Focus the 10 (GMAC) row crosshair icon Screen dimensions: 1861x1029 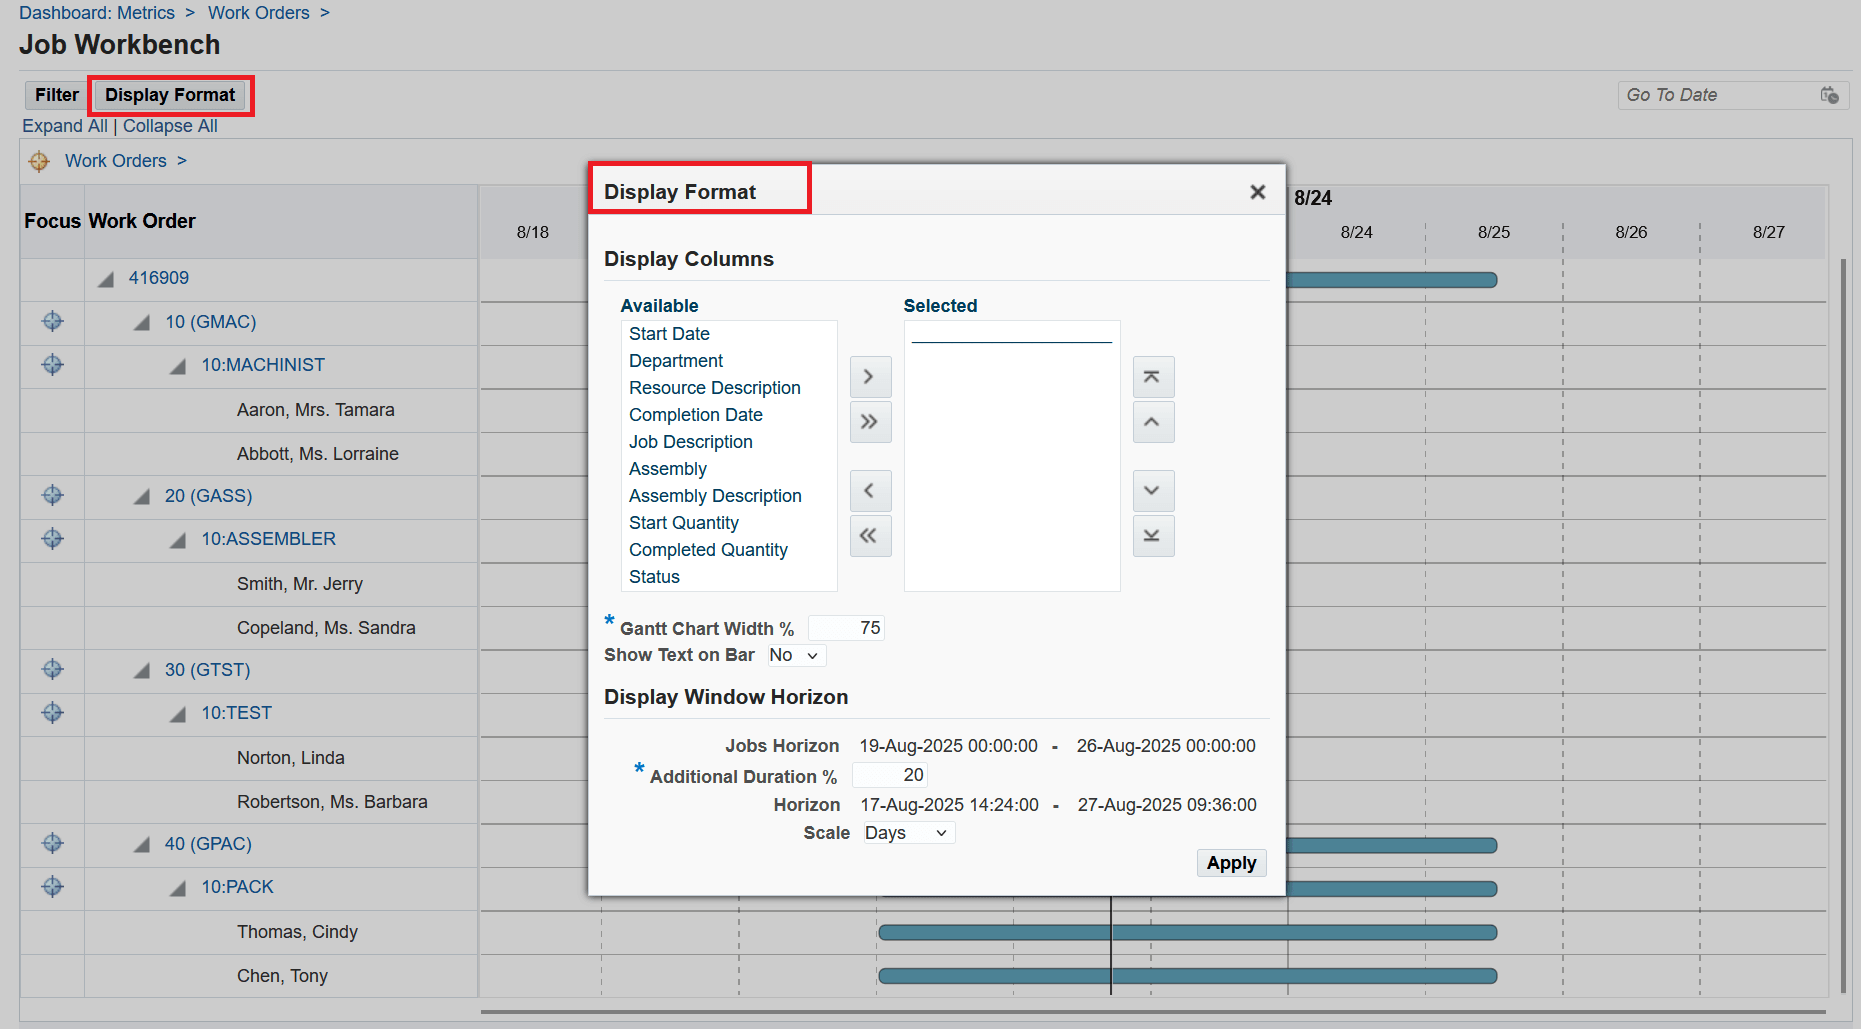point(52,322)
